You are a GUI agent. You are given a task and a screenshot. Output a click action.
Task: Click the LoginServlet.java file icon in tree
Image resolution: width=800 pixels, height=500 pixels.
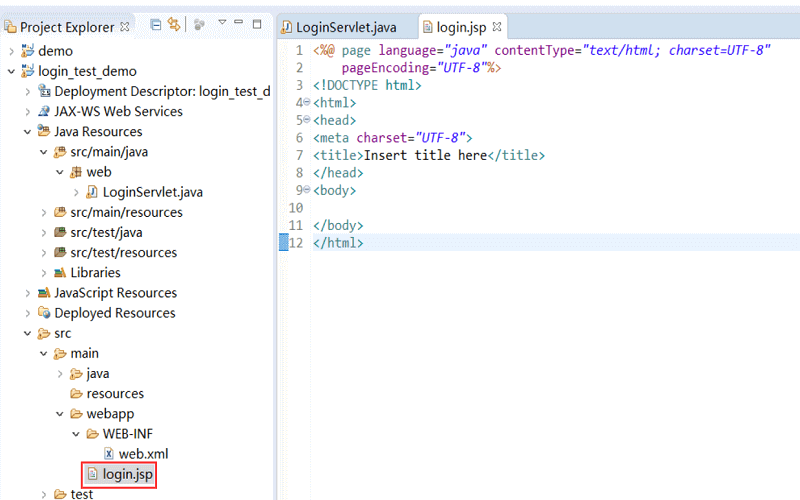[92, 192]
